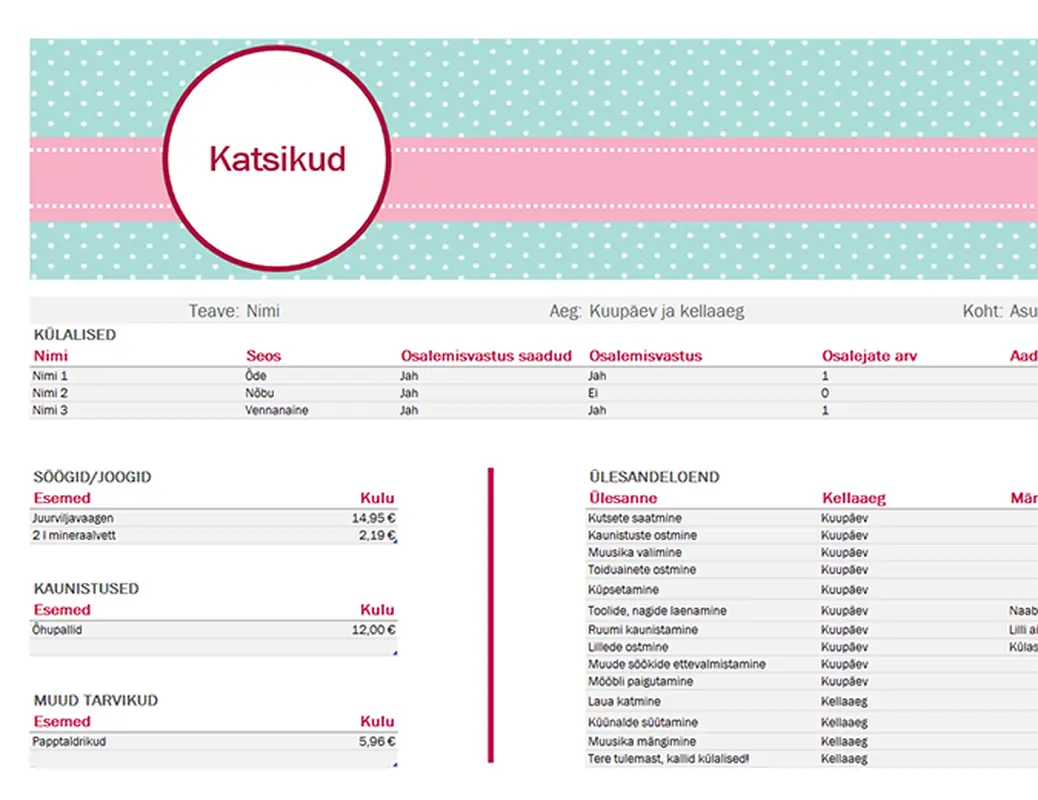1038x800 pixels.
Task: Select the Aeg: label
Action: point(565,311)
